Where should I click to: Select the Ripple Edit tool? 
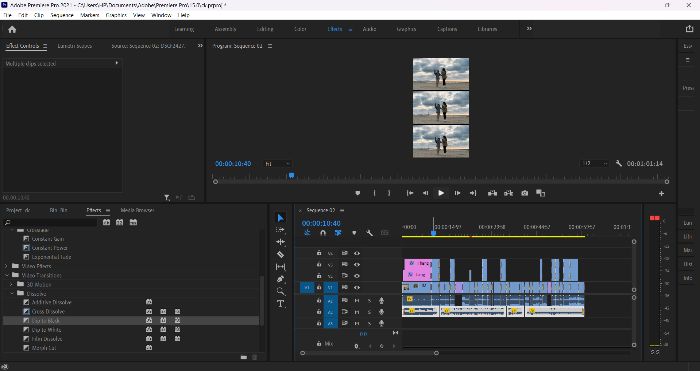[x=280, y=242]
